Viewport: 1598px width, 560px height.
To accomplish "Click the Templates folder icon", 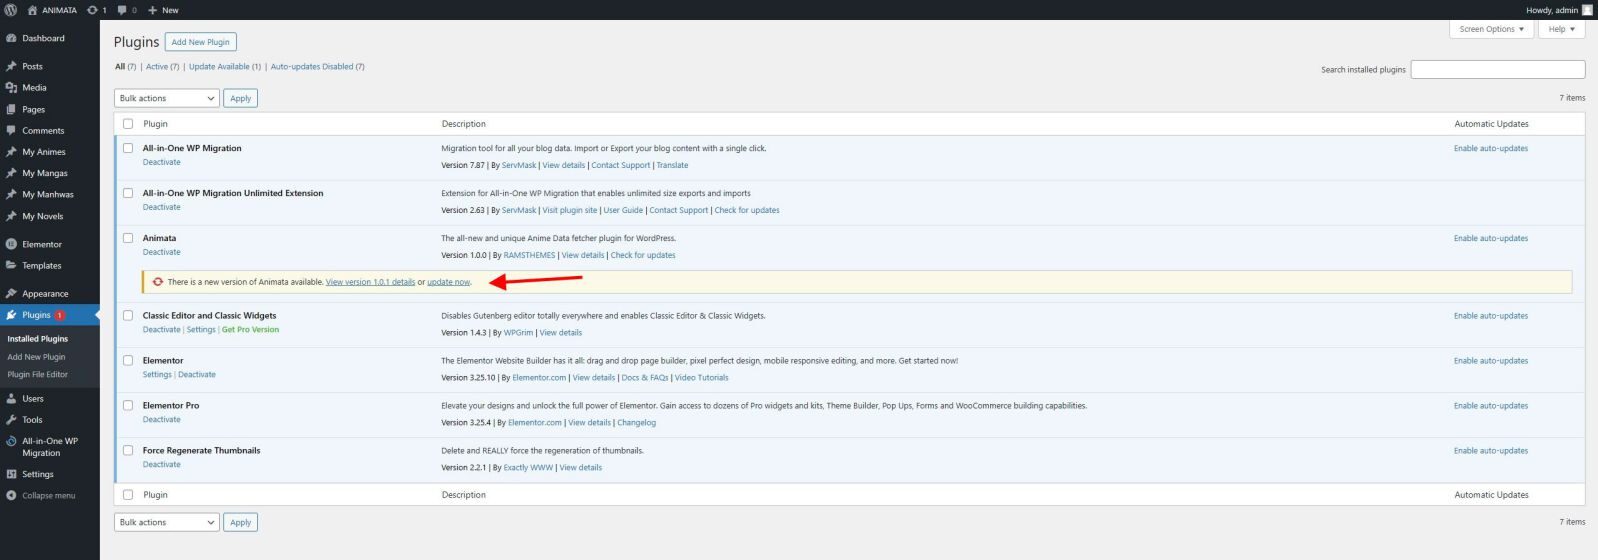I will (x=11, y=266).
